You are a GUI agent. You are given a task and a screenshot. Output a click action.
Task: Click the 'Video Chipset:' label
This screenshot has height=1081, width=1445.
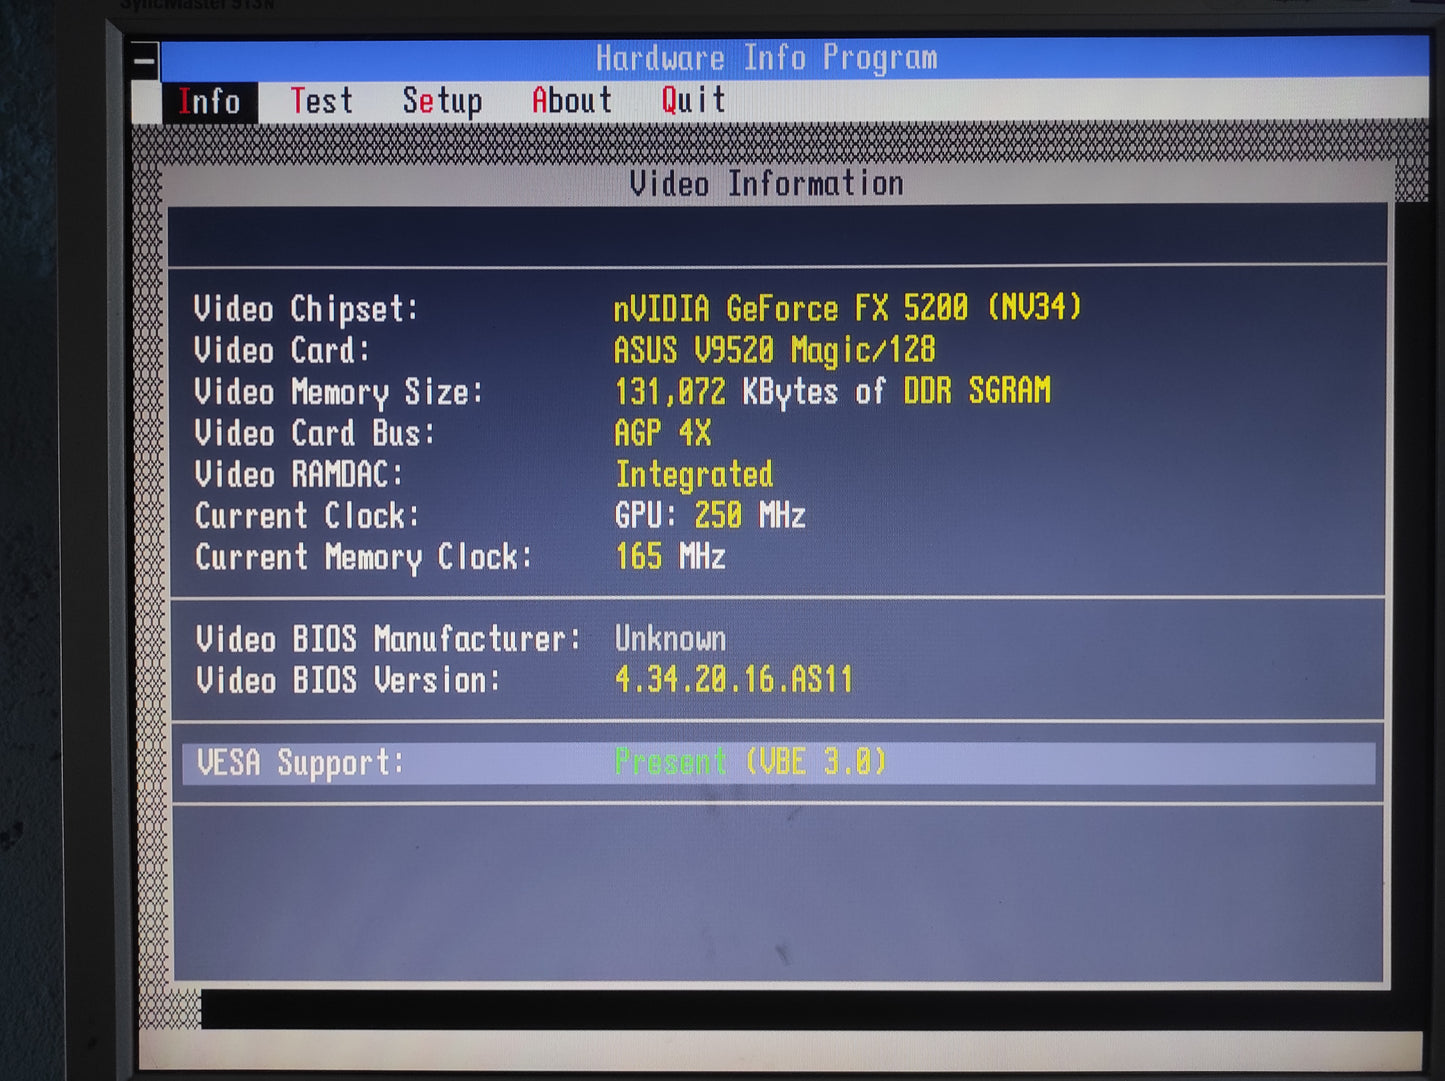(306, 309)
